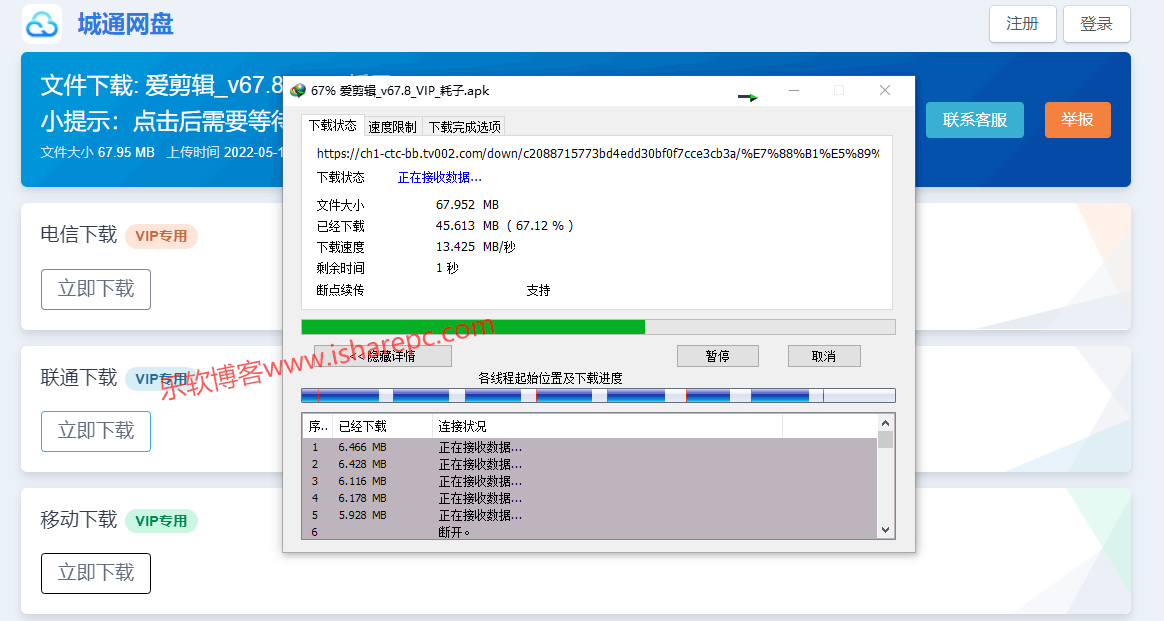The width and height of the screenshot is (1164, 621).
Task: Click the IDM icon in download dialog title bar
Action: click(x=298, y=91)
